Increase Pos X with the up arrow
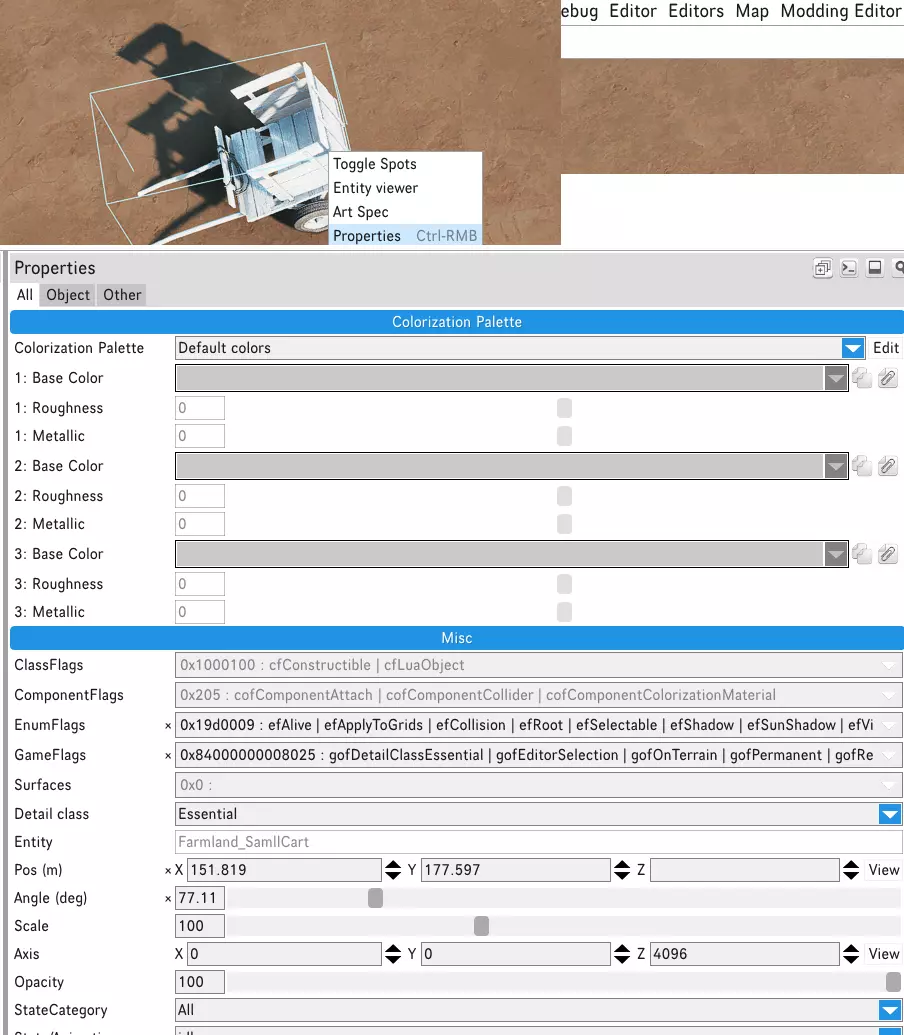Viewport: 904px width, 1035px height. tap(393, 865)
